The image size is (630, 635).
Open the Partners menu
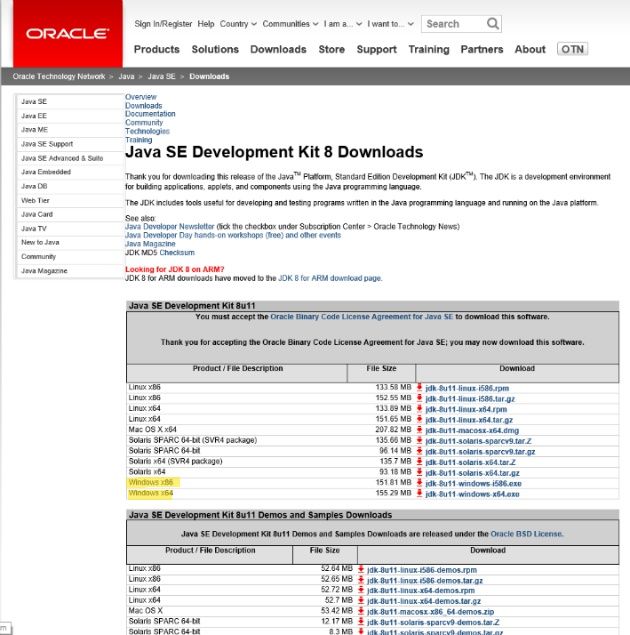[x=482, y=49]
